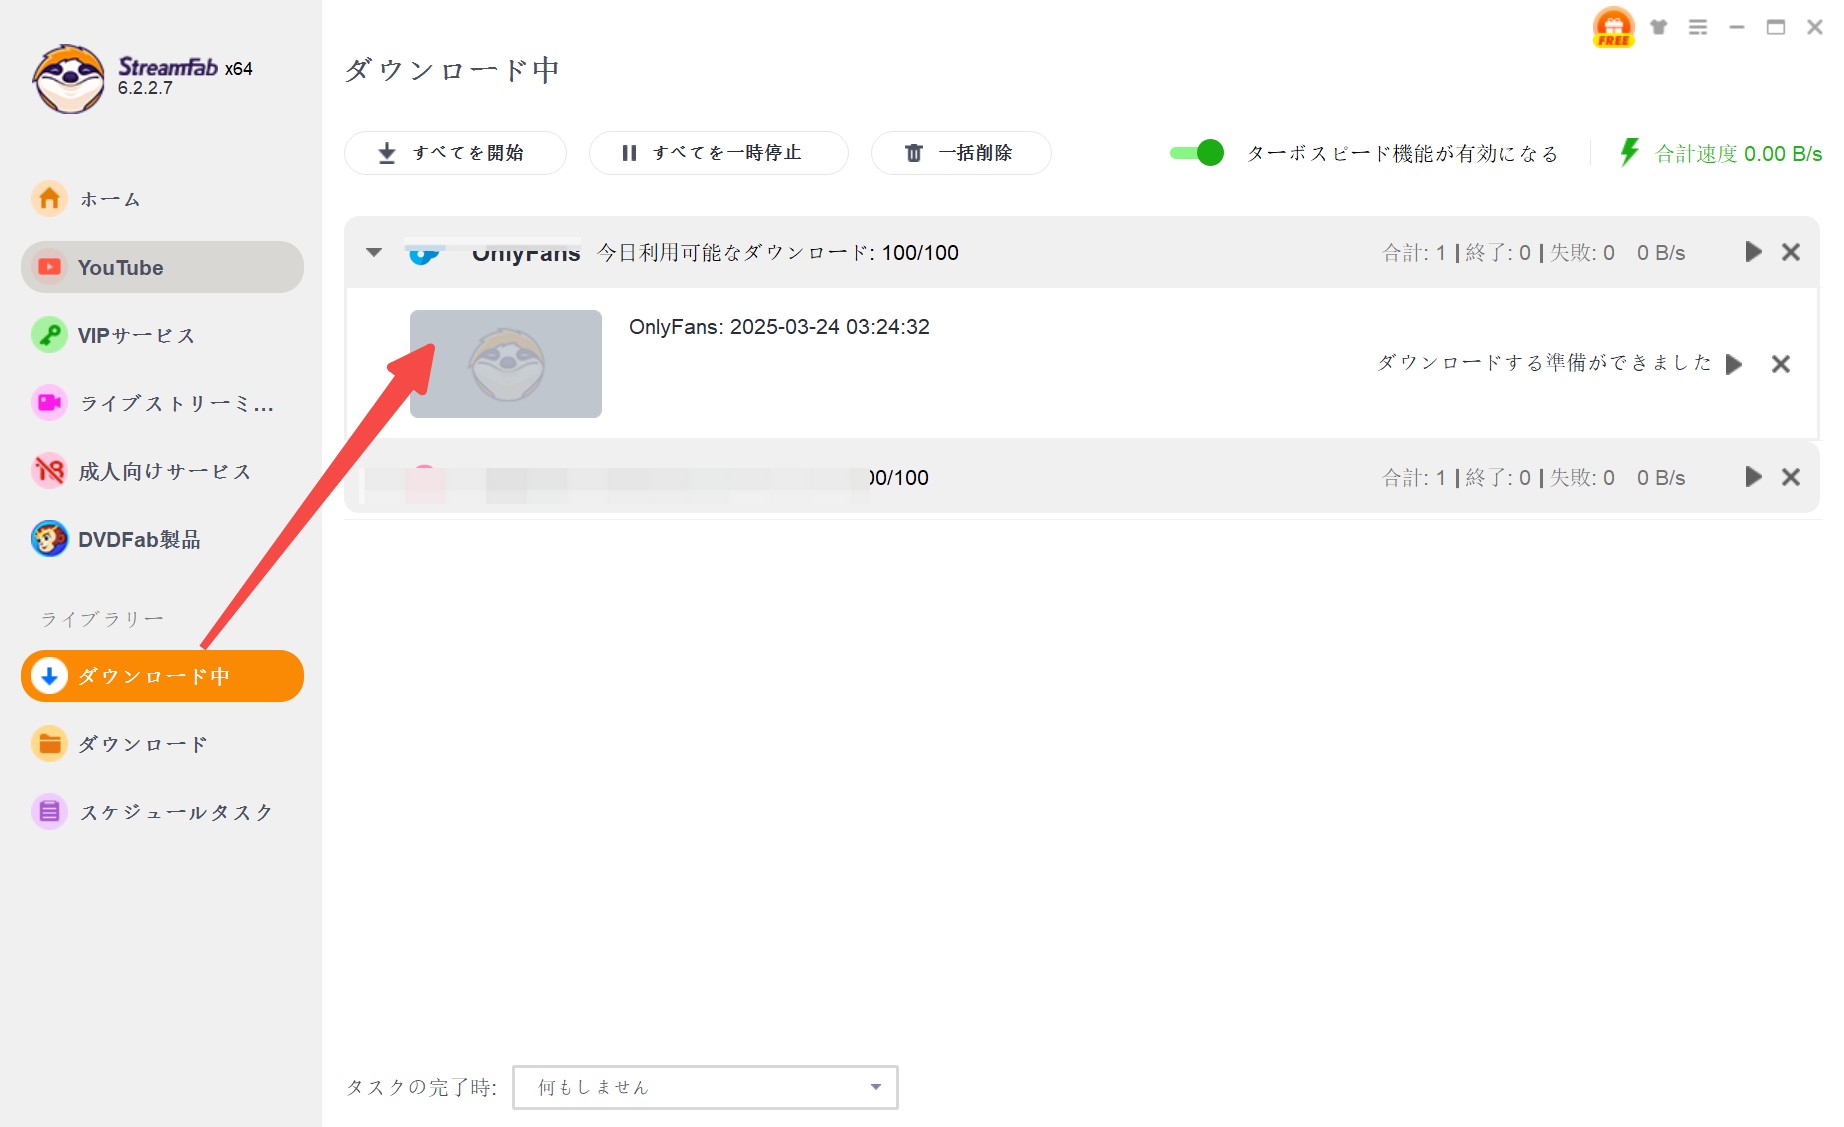1844x1127 pixels.
Task: Open DVDFab製品 section
Action: (x=162, y=539)
